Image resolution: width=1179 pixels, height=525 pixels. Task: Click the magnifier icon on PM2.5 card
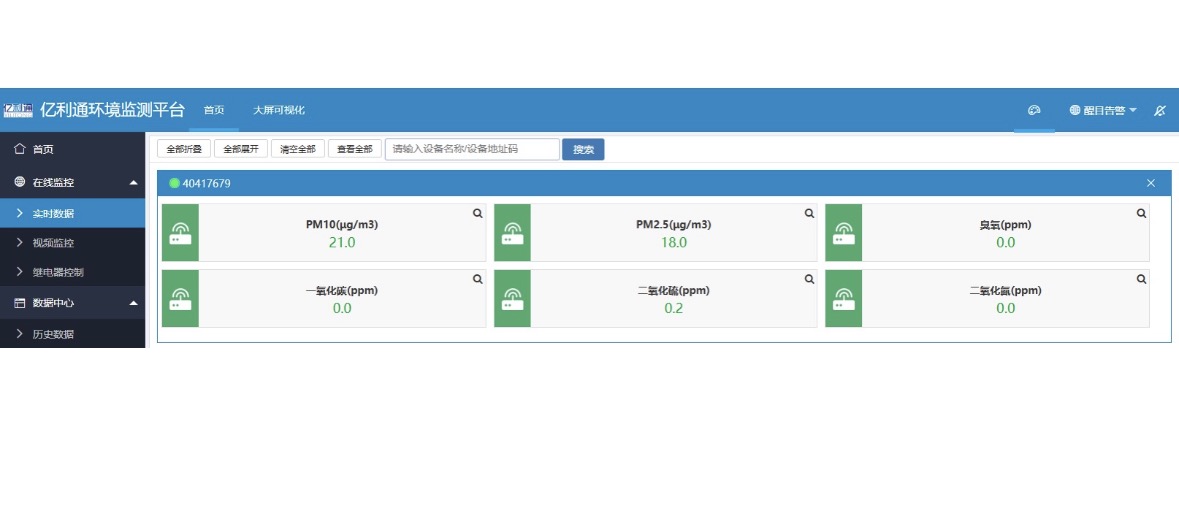(x=809, y=213)
